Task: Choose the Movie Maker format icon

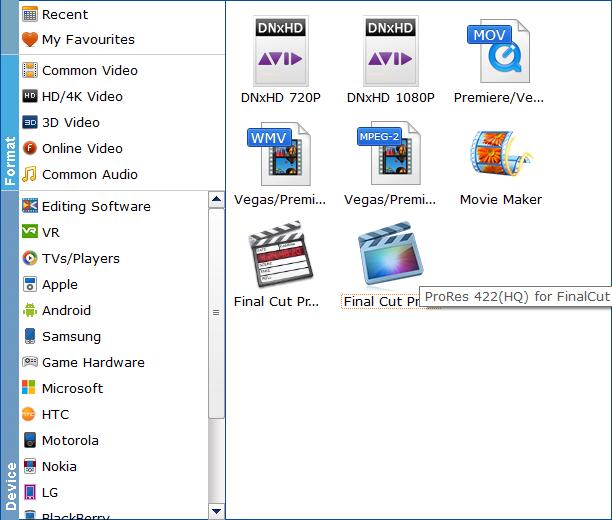Action: pyautogui.click(x=501, y=154)
